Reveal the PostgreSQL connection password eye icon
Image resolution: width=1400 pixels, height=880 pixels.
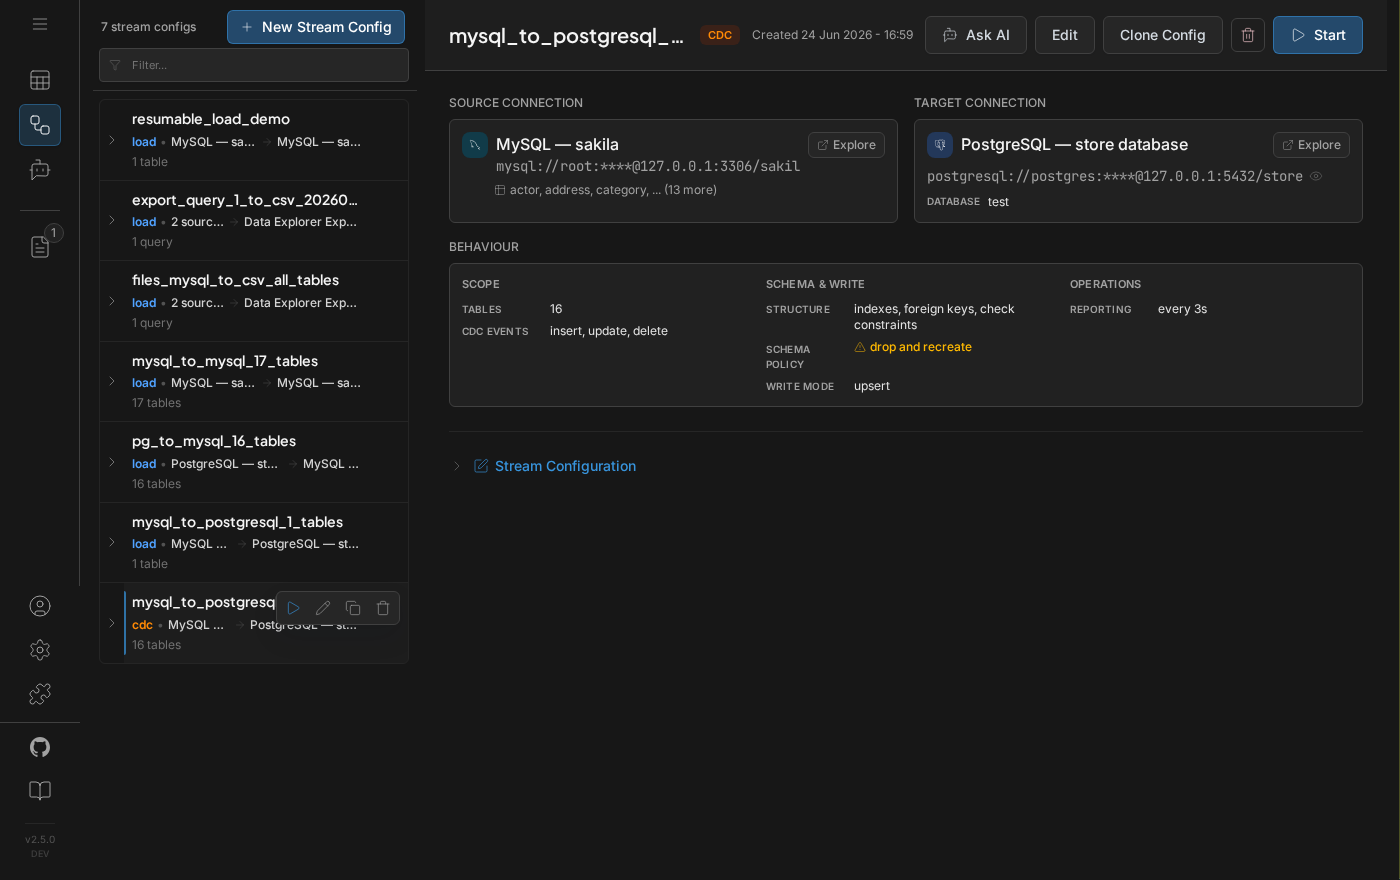pos(1316,176)
